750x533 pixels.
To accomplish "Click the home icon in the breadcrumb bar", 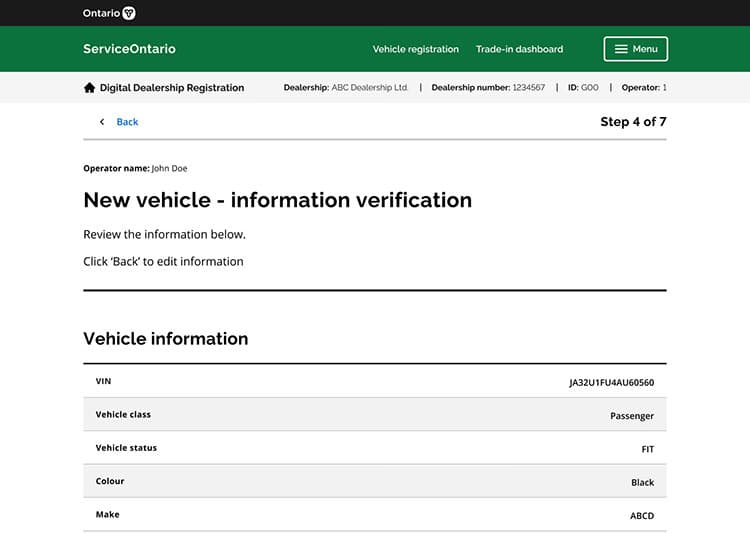I will pos(89,88).
